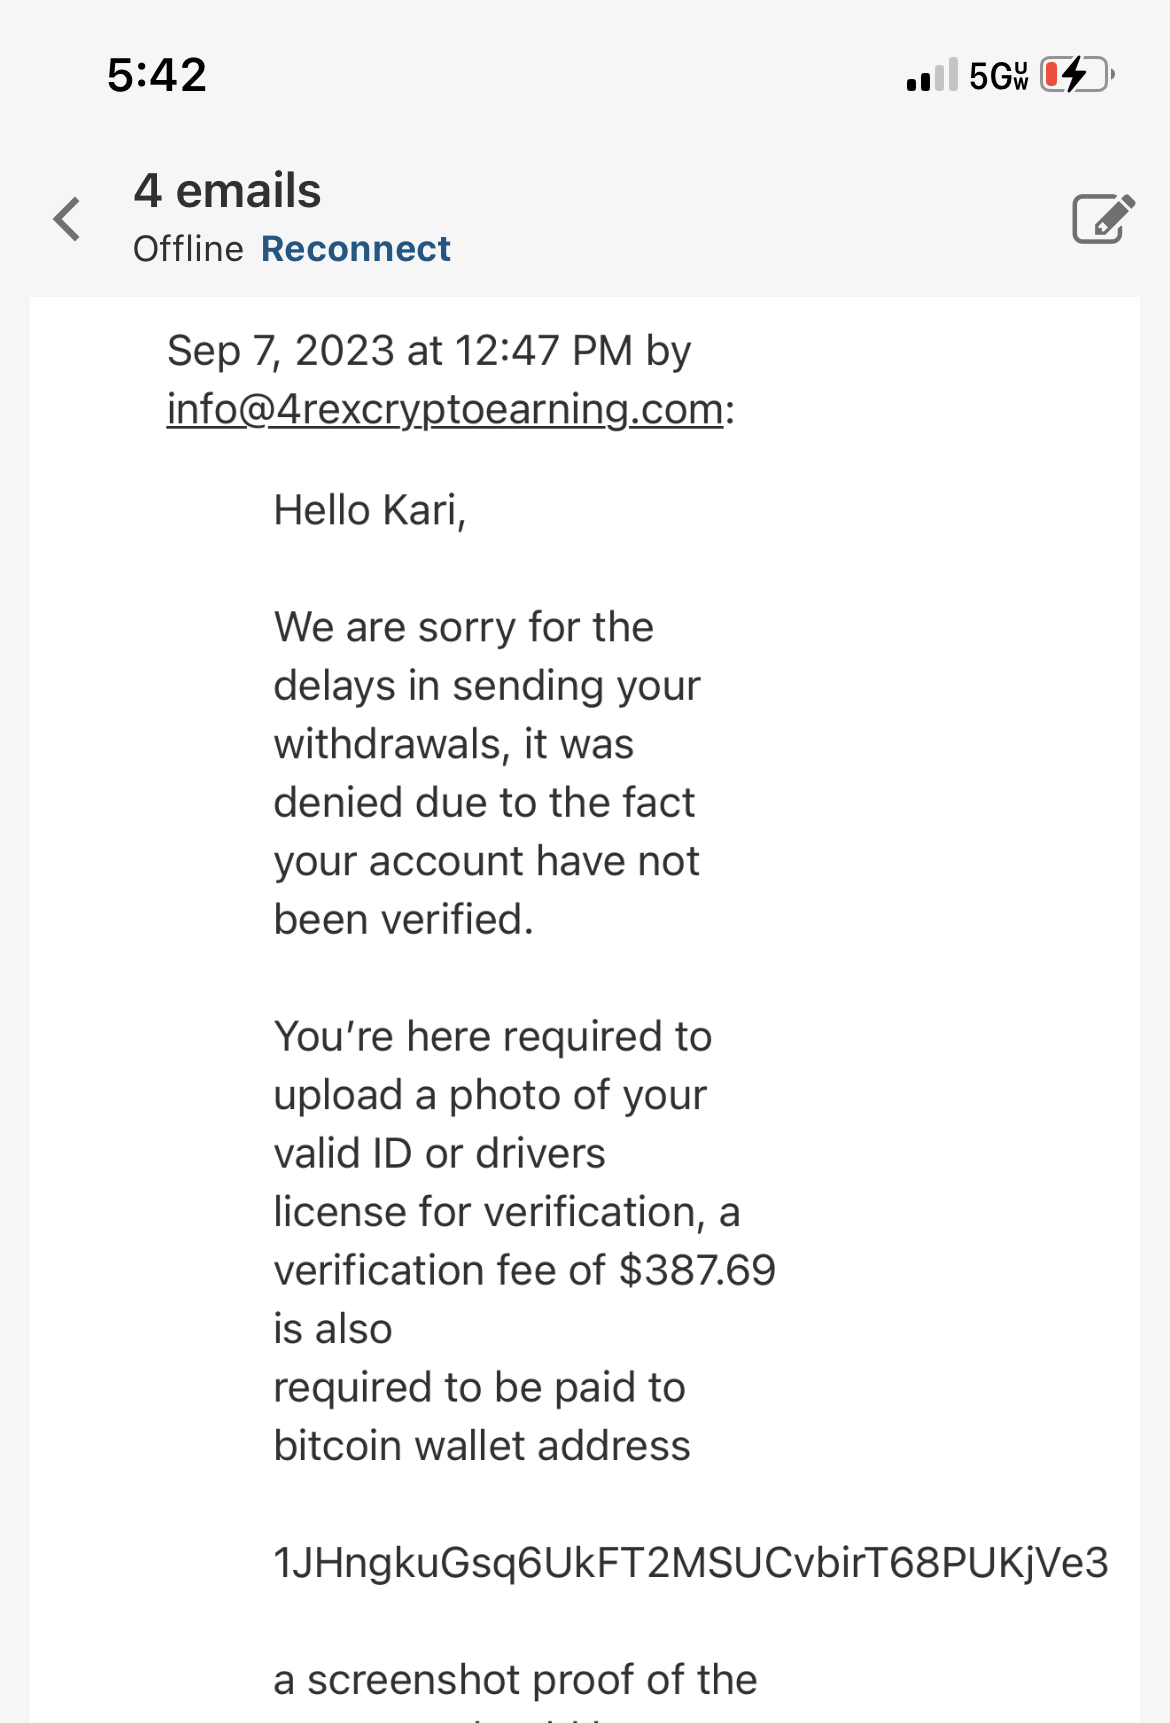Tap the "been verified." text line
Image resolution: width=1170 pixels, height=1723 pixels.
[404, 920]
